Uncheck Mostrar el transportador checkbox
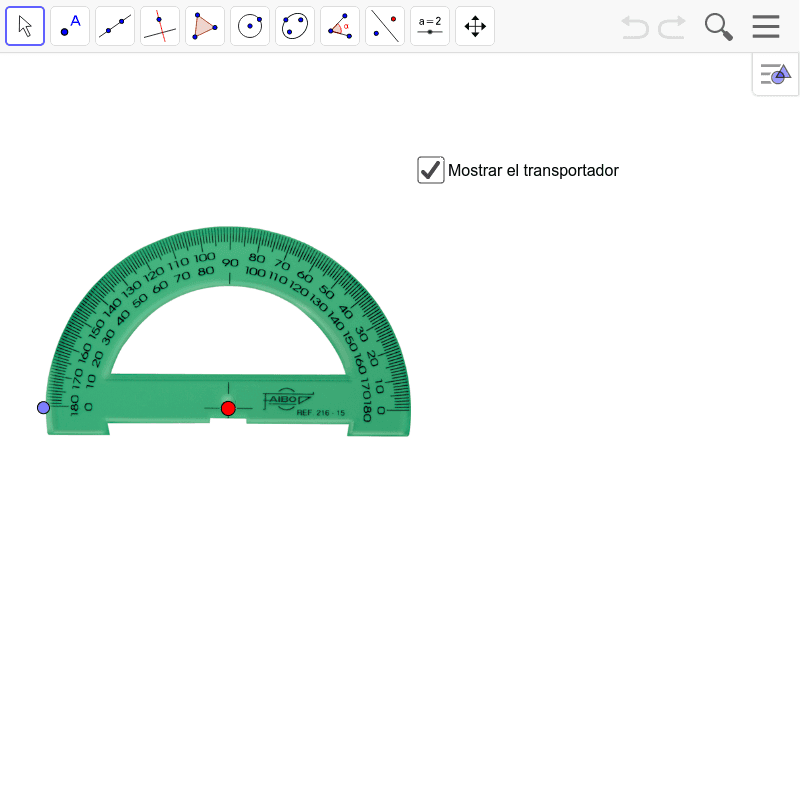 (431, 170)
